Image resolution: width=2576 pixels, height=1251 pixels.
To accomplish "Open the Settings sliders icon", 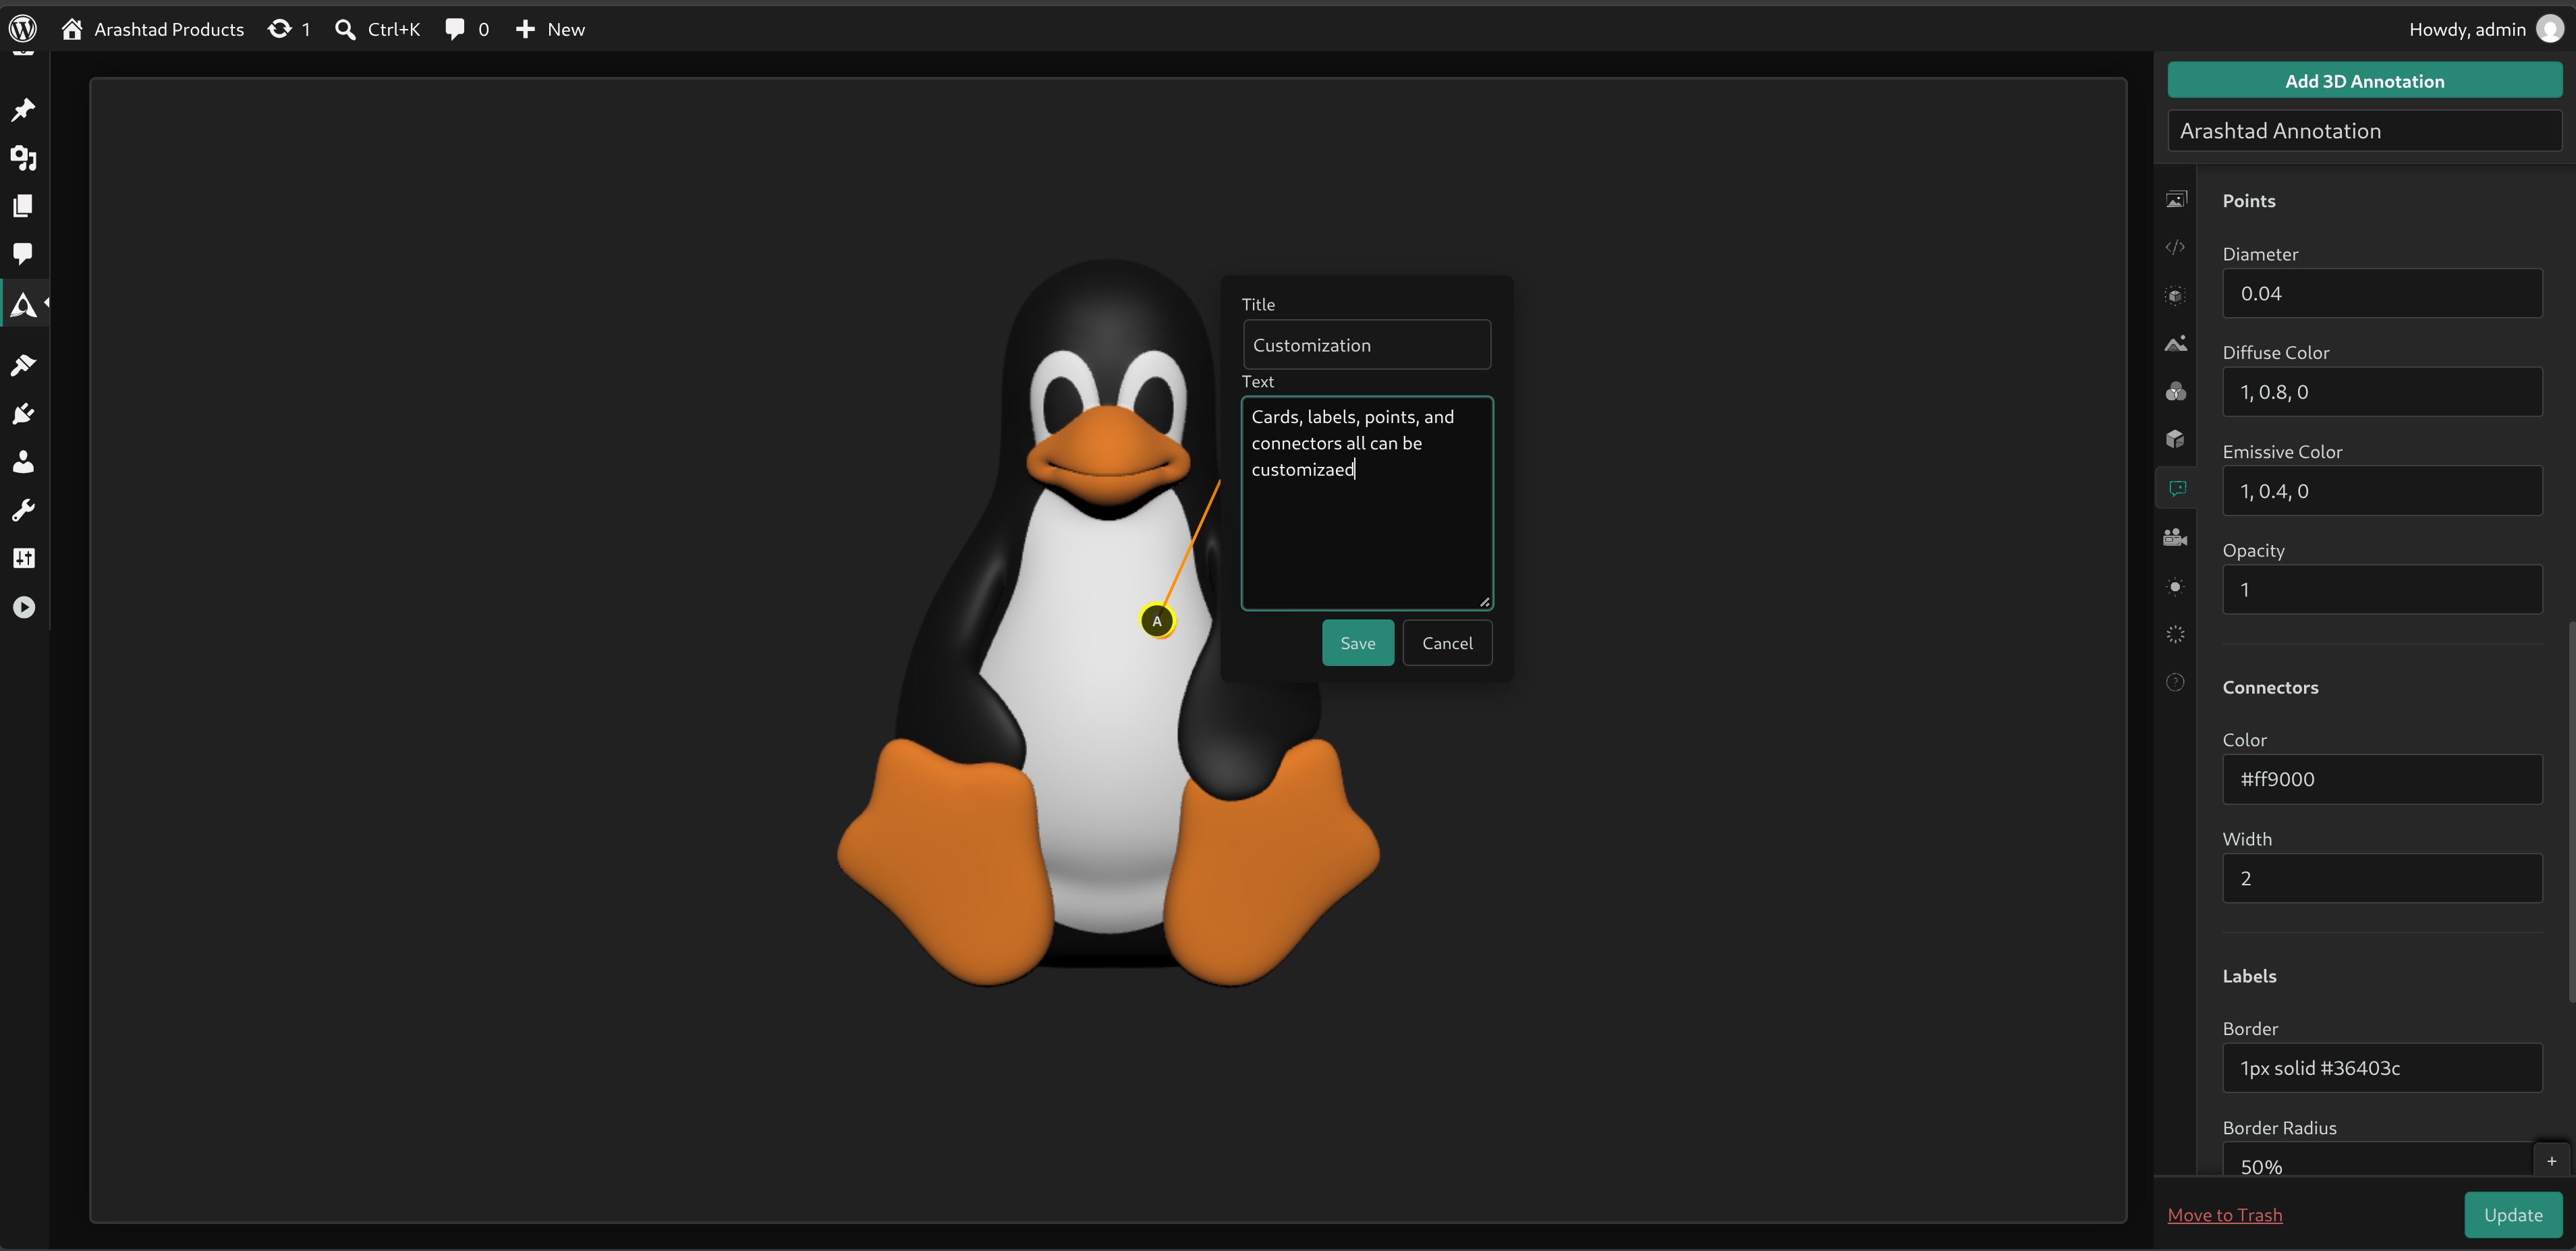I will point(23,558).
